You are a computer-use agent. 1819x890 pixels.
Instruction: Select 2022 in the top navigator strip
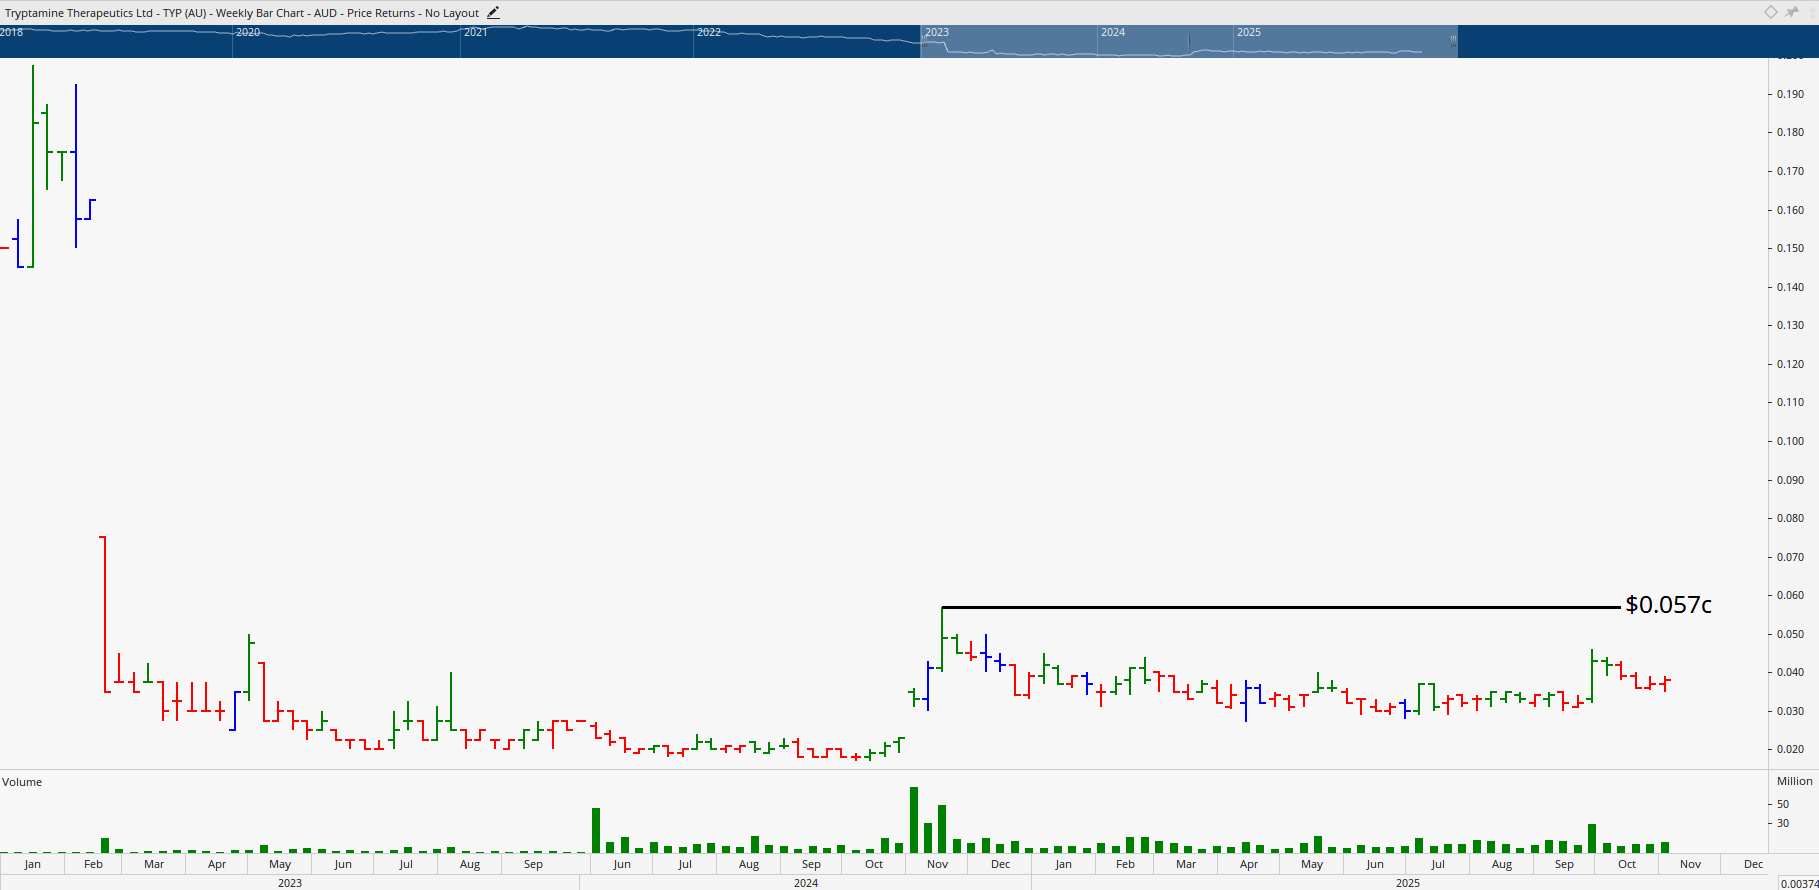click(709, 32)
